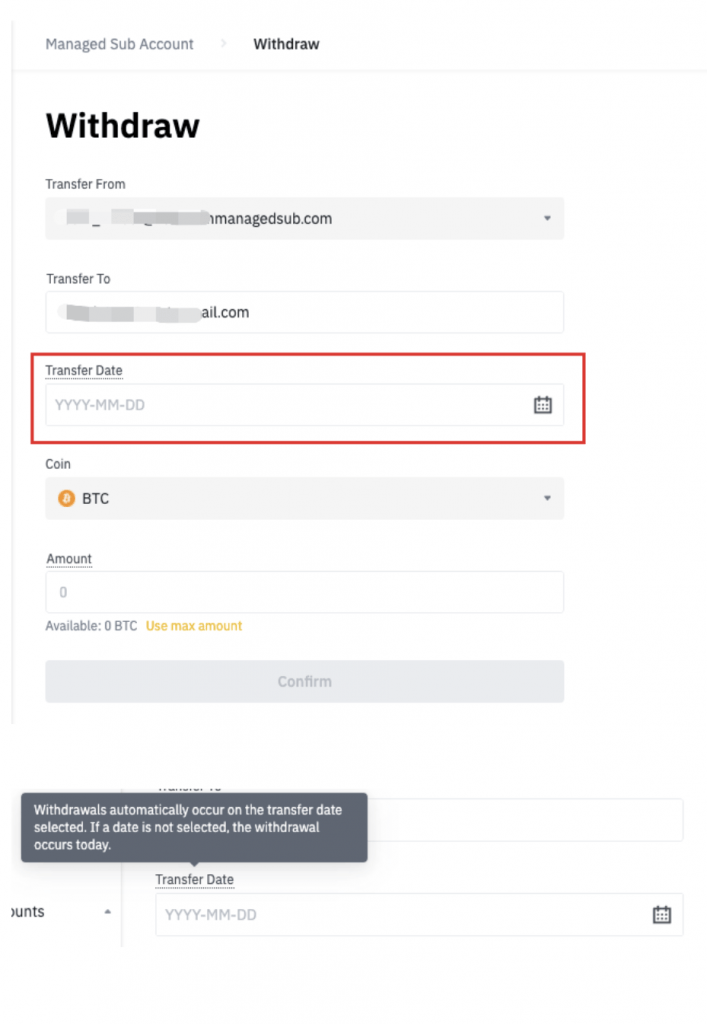Screen dimensions: 707x1024
Task: Click the breadcrumb chevron separator after Managed Sub Account
Action: pos(224,44)
